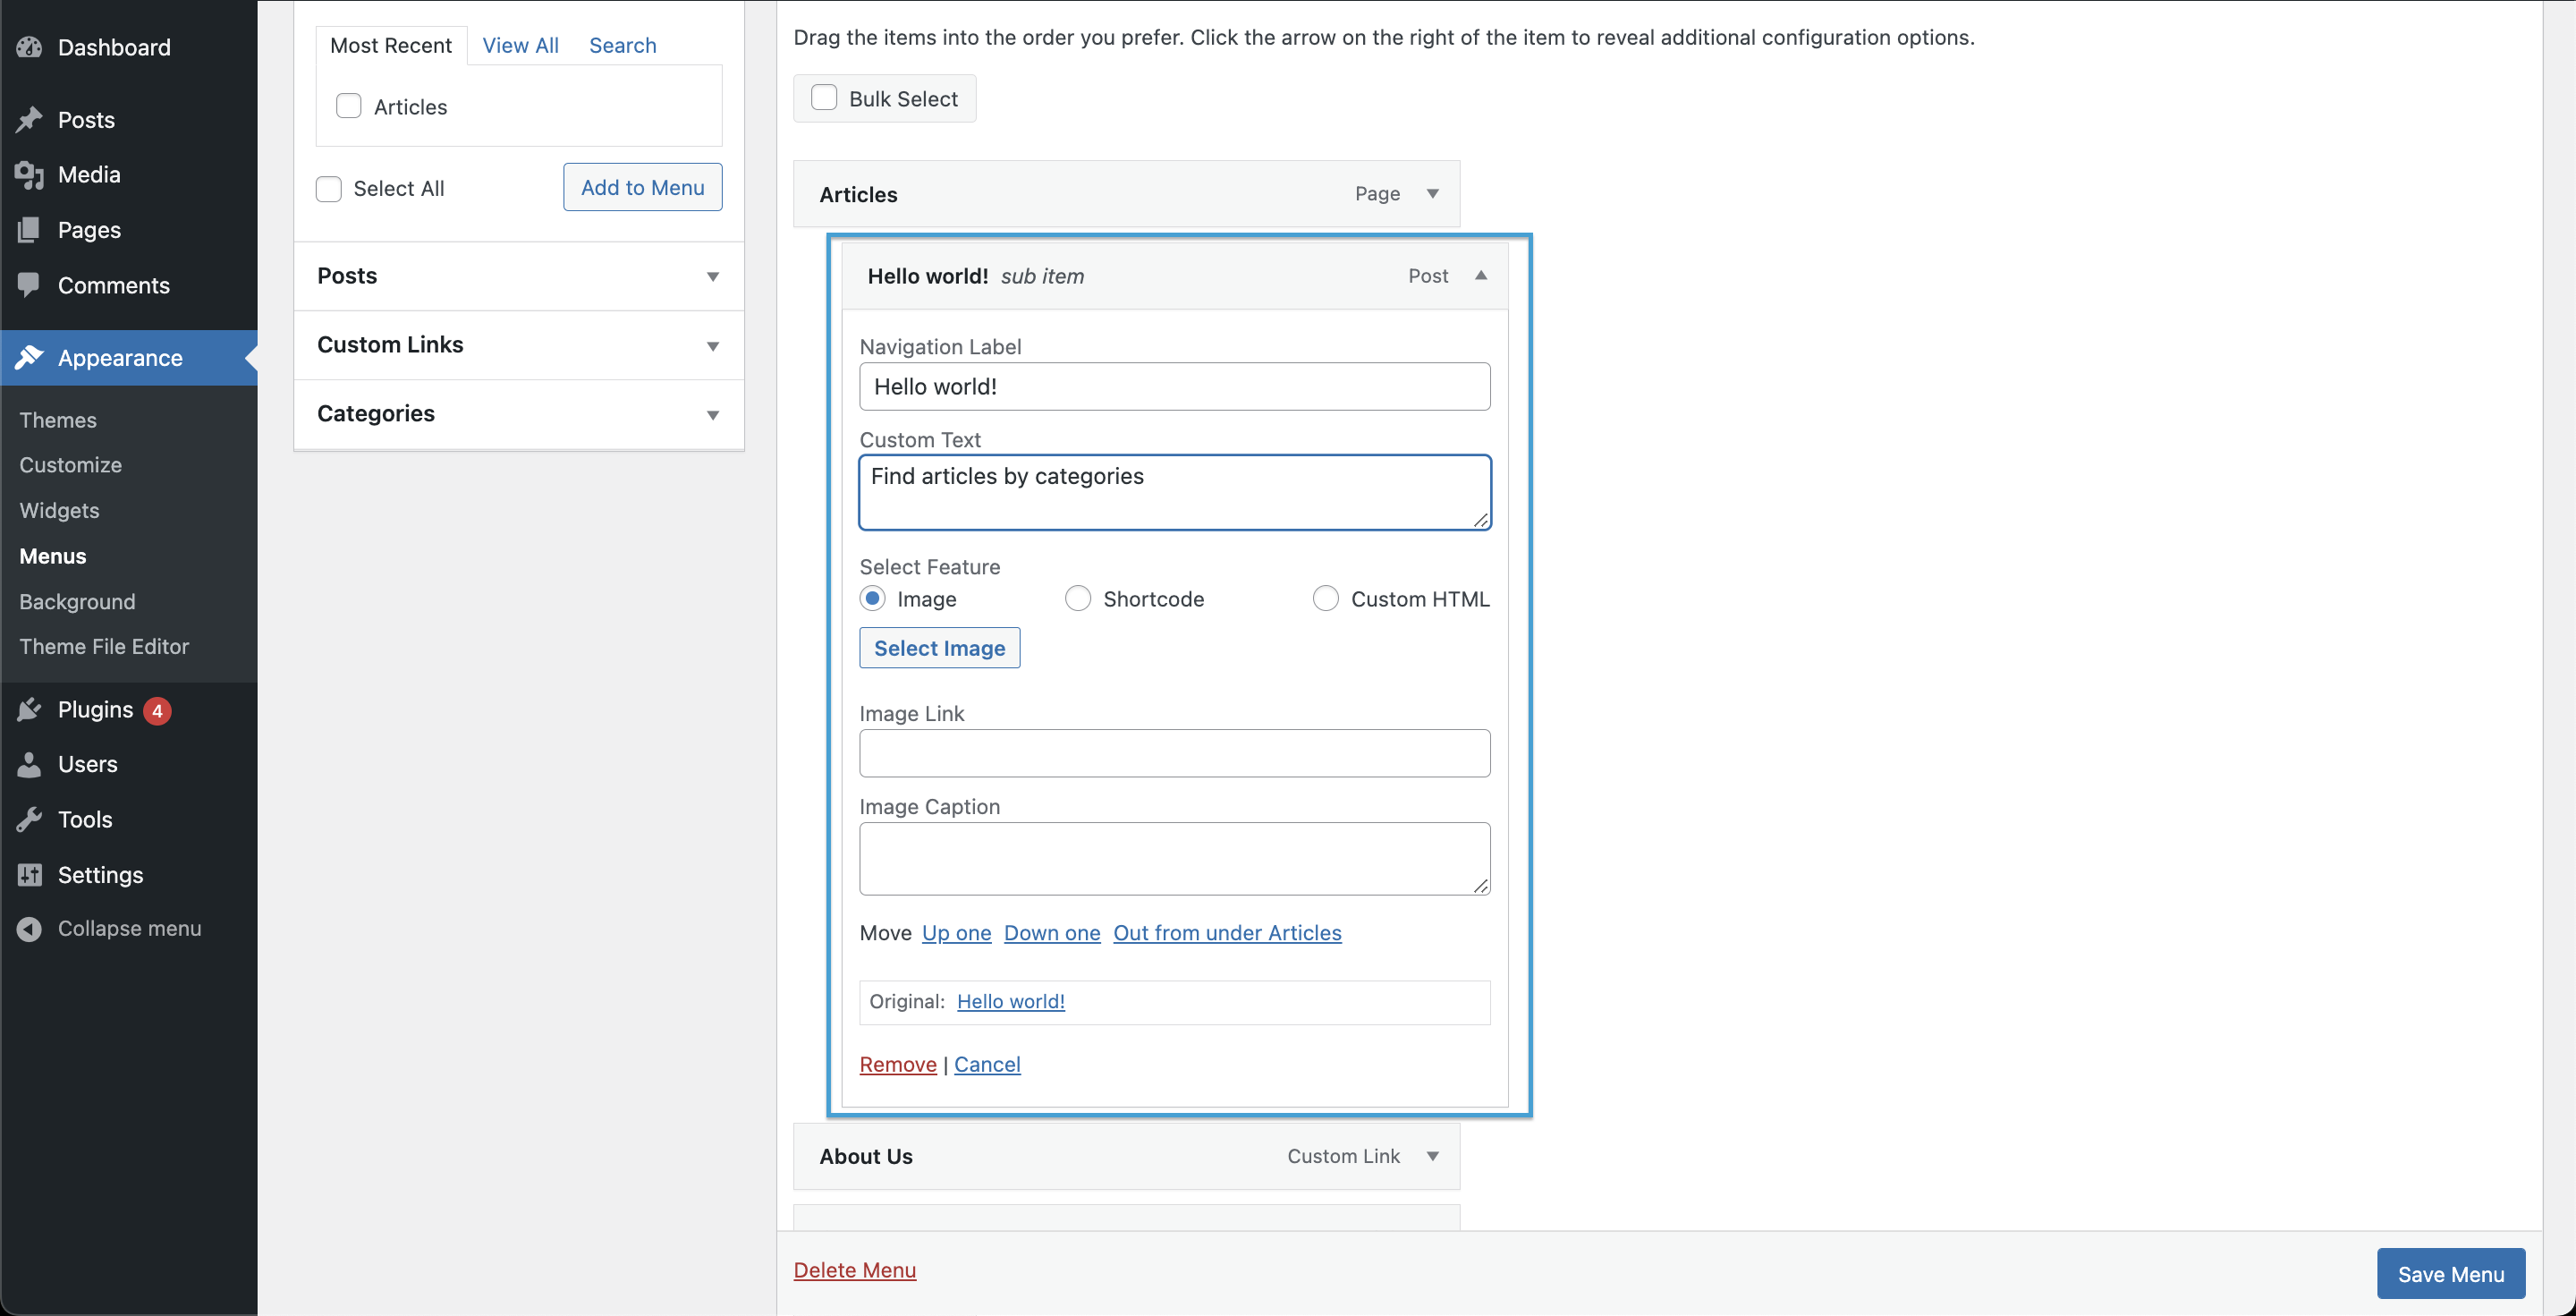
Task: Click the Tools wrench icon
Action: point(29,820)
